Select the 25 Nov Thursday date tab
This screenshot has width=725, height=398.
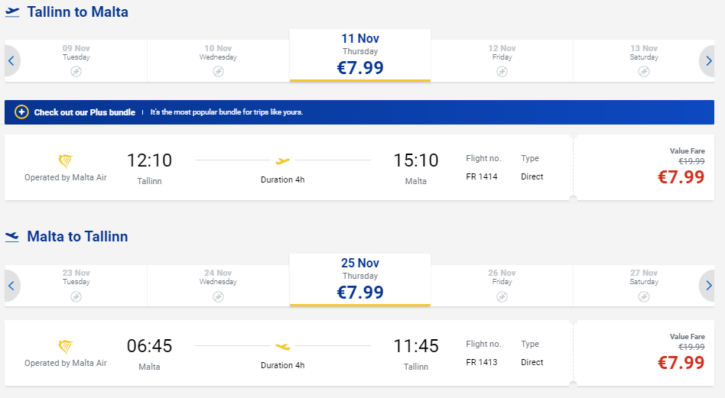(x=360, y=280)
